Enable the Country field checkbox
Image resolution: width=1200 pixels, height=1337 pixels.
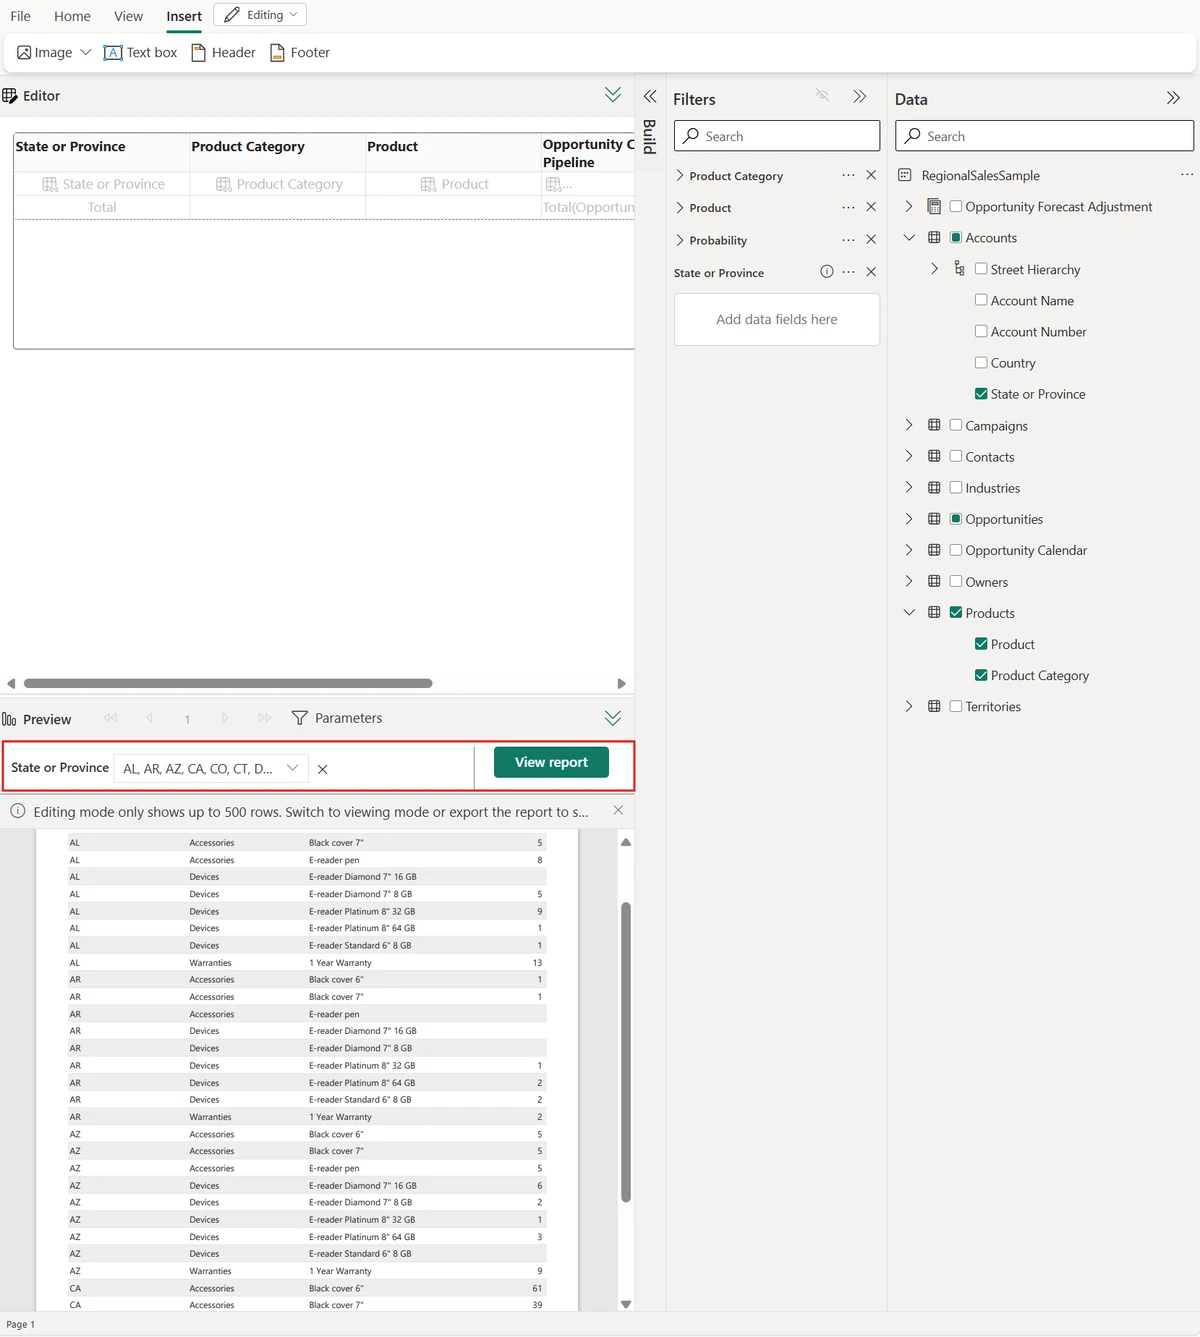(981, 363)
